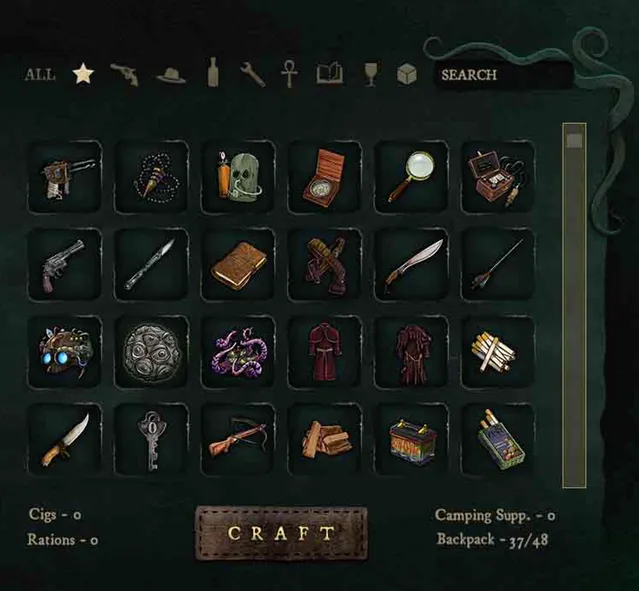Select the purple tentacles item

click(x=238, y=353)
